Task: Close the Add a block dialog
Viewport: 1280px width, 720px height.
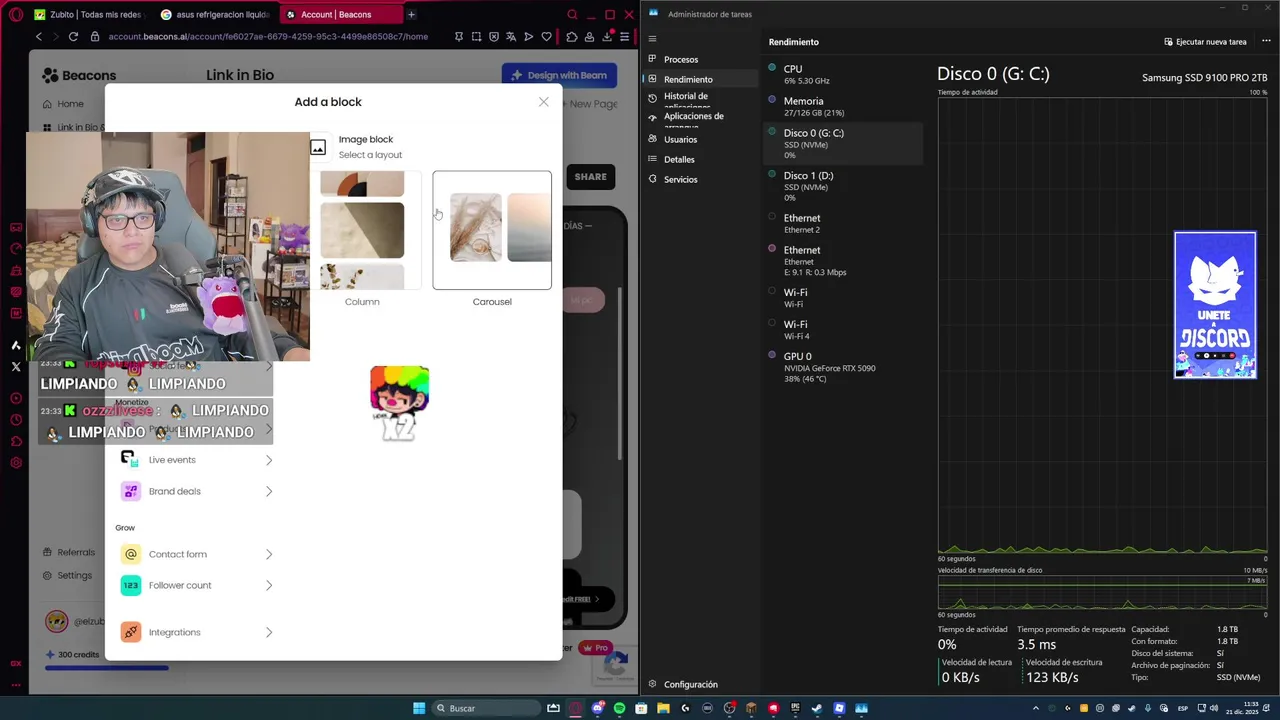Action: 543,102
